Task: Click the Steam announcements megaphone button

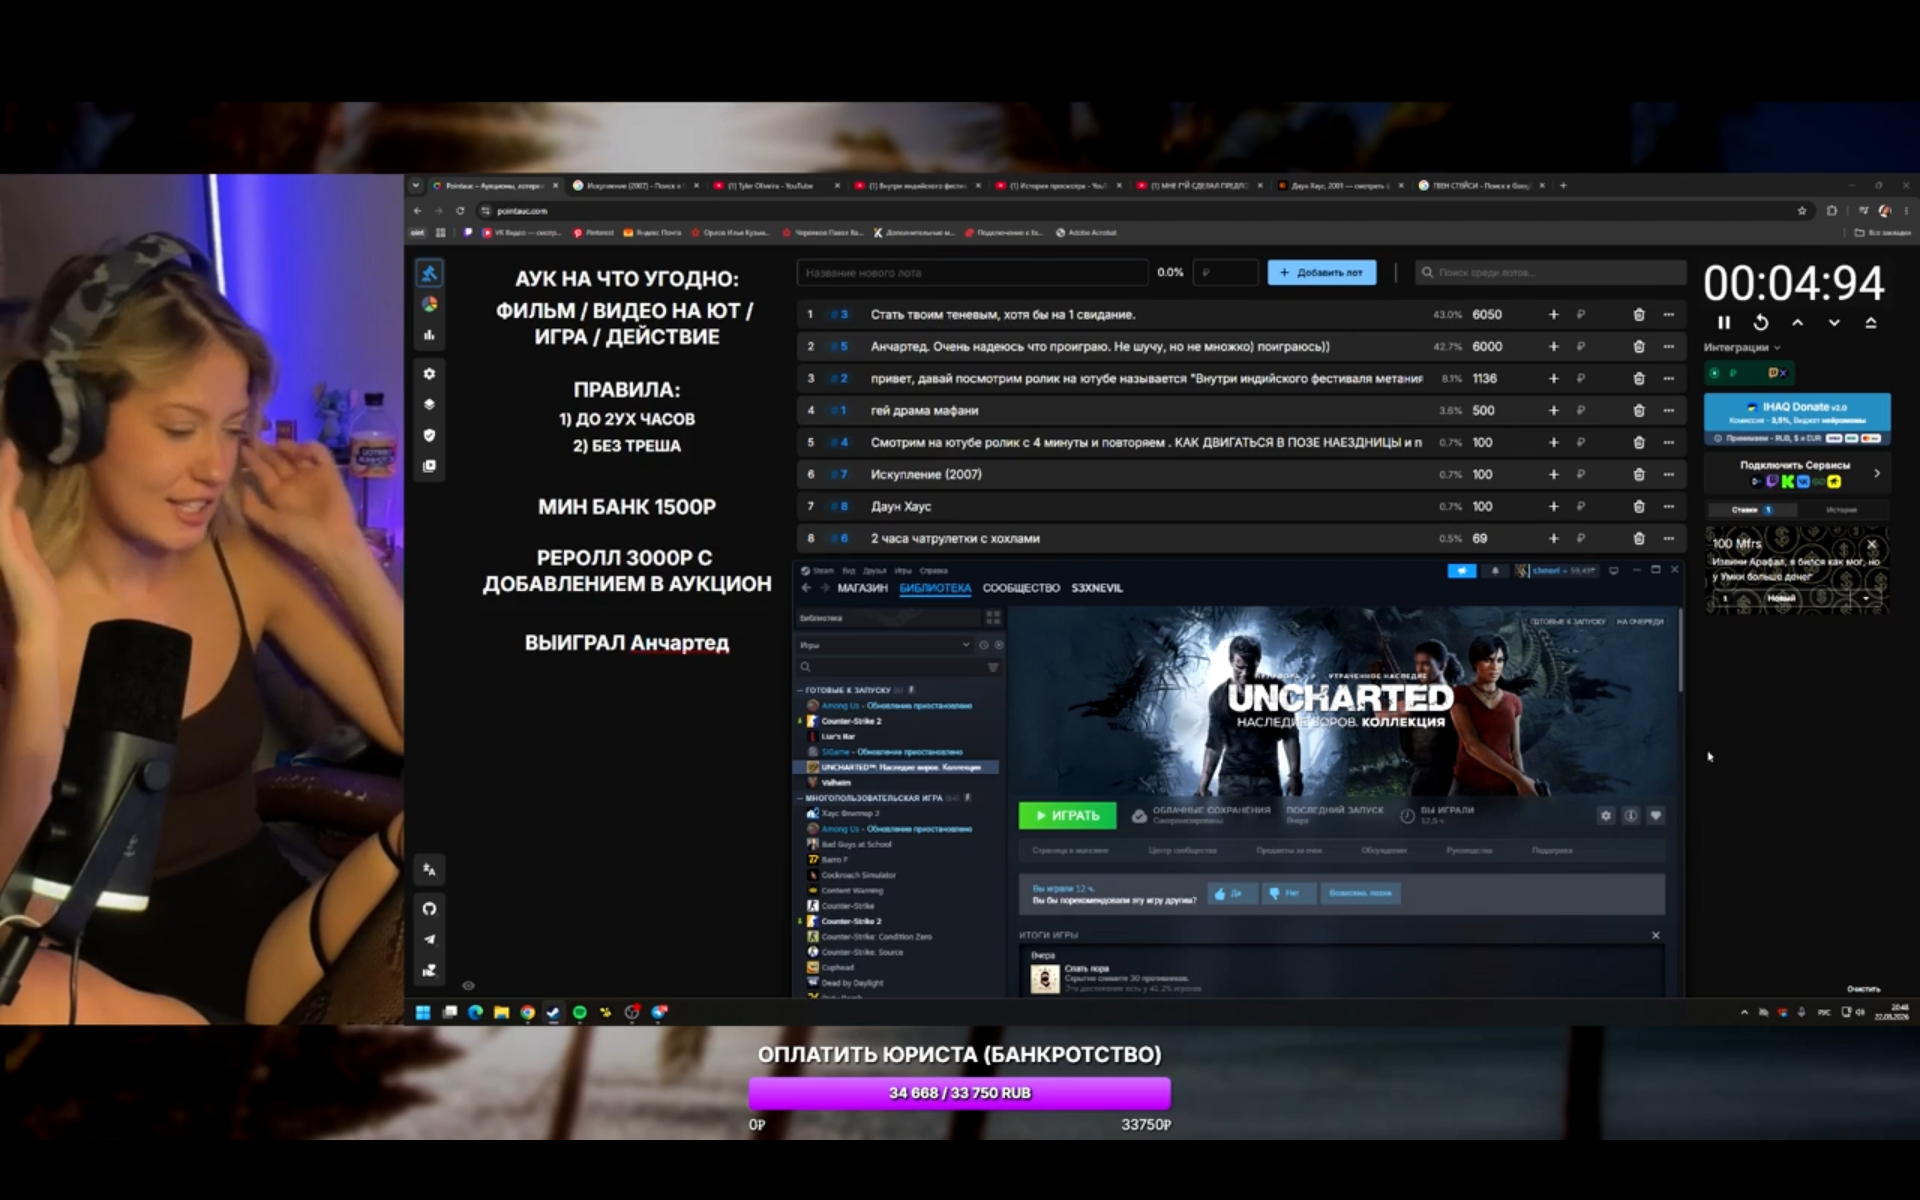Action: (1461, 571)
